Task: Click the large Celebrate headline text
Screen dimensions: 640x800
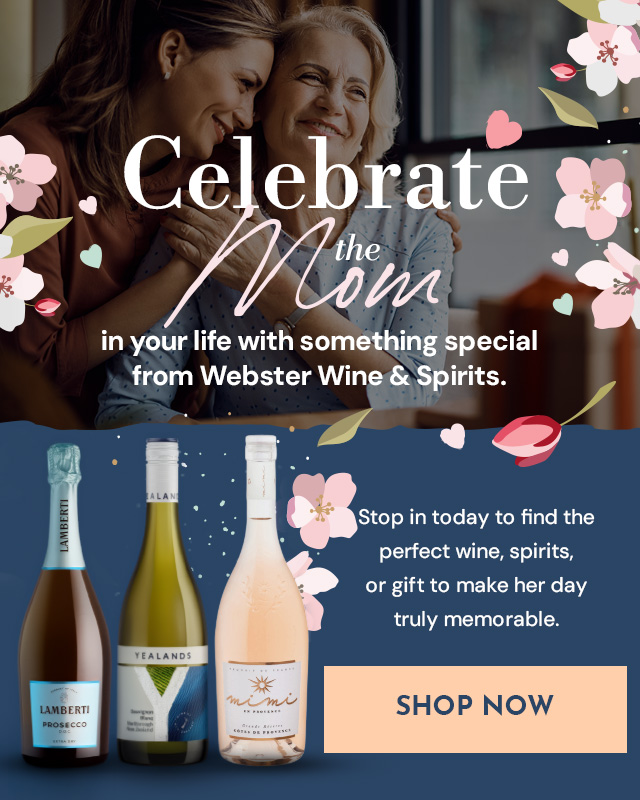Action: 326,173
